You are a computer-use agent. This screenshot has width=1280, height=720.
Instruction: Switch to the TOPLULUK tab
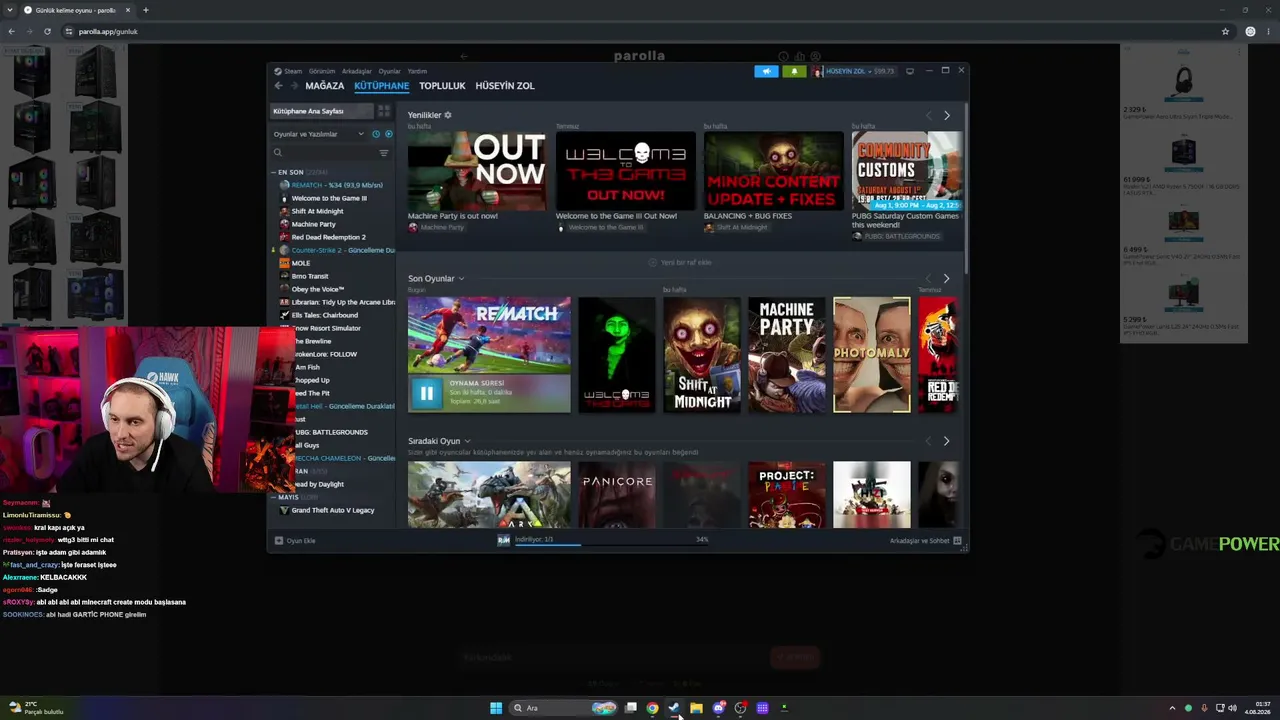click(442, 86)
